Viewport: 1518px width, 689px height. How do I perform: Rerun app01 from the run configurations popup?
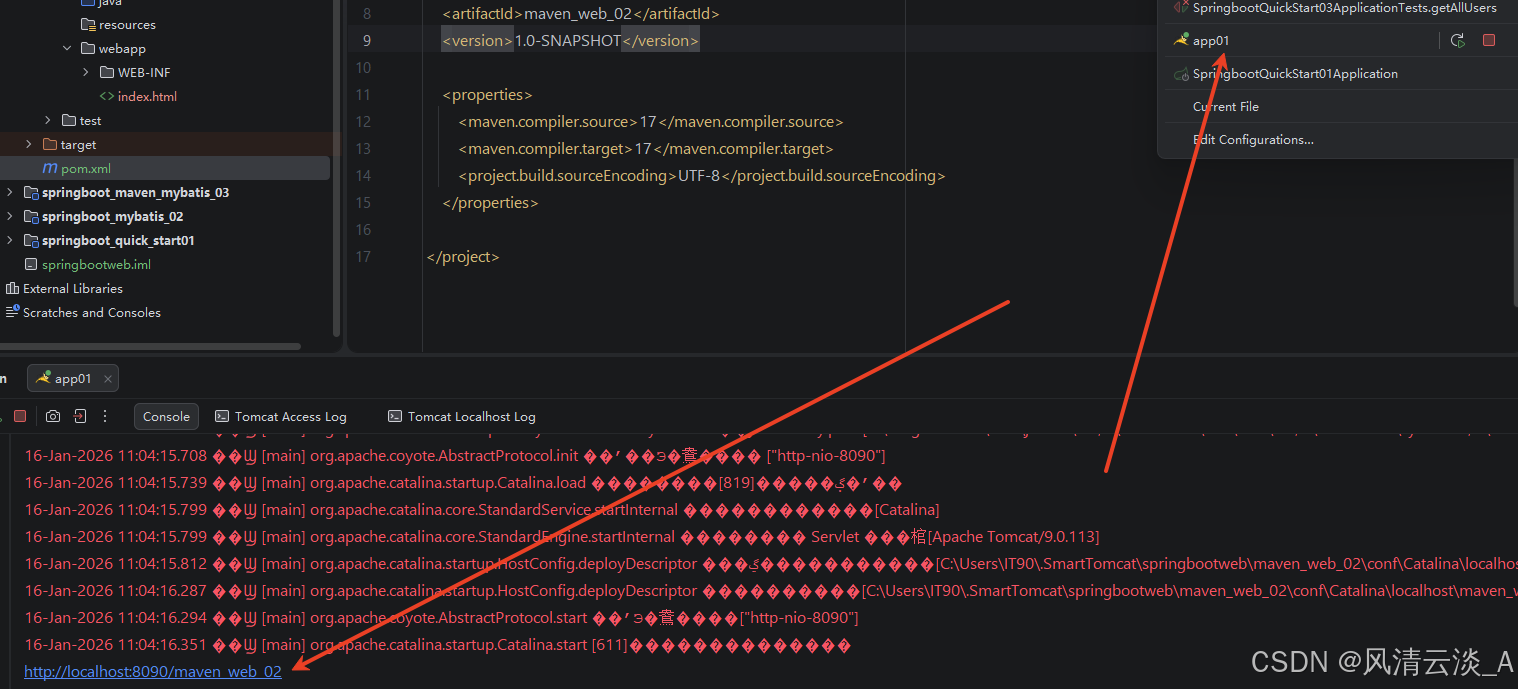coord(1458,40)
